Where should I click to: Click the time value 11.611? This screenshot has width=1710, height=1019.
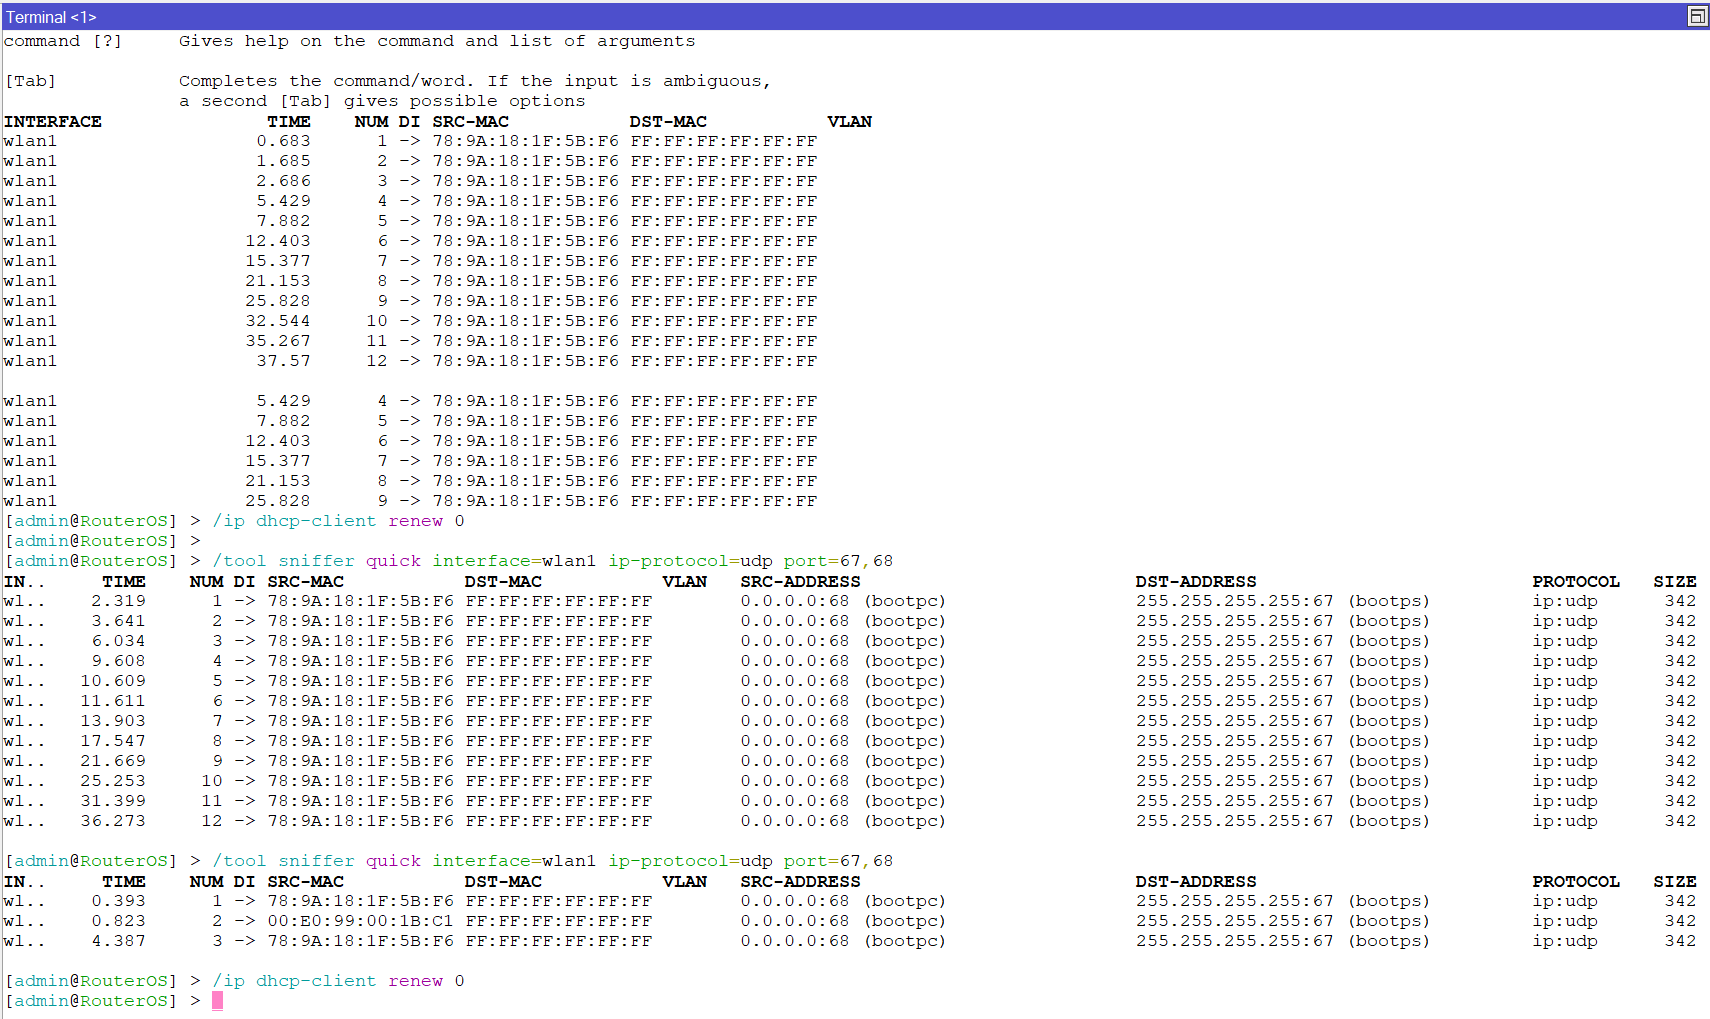point(113,701)
